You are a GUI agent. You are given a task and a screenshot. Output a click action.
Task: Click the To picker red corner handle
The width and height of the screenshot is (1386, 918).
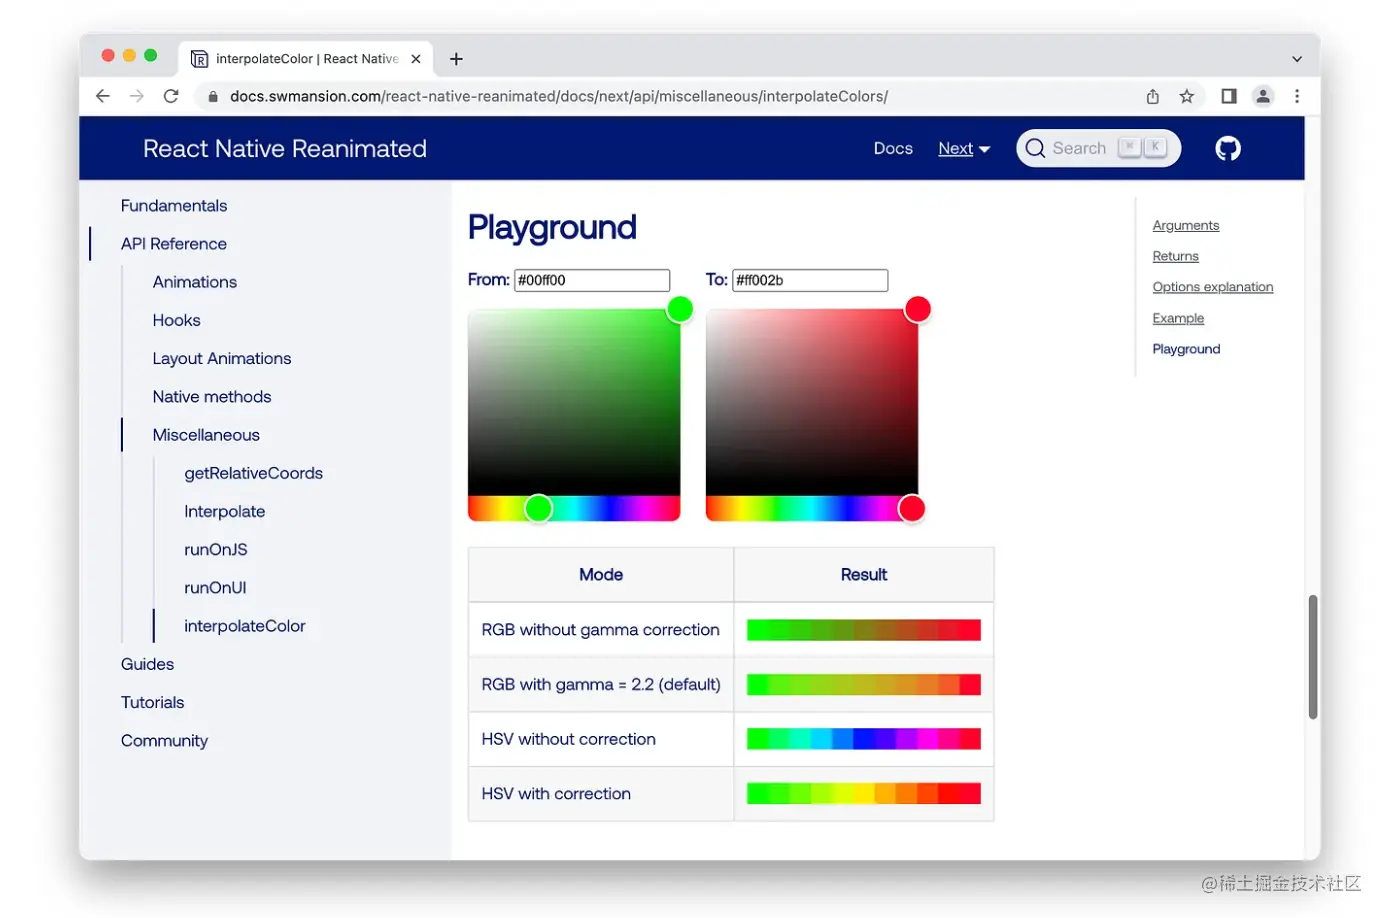click(918, 309)
